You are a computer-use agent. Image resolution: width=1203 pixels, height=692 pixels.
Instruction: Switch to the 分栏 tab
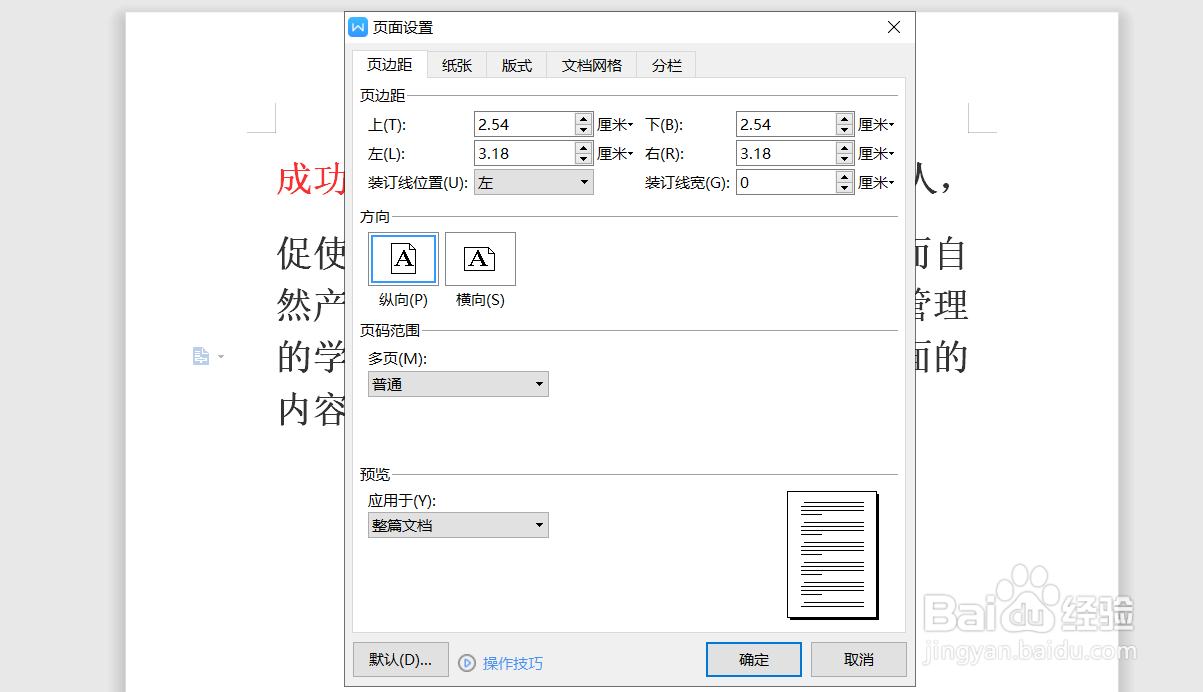665,64
